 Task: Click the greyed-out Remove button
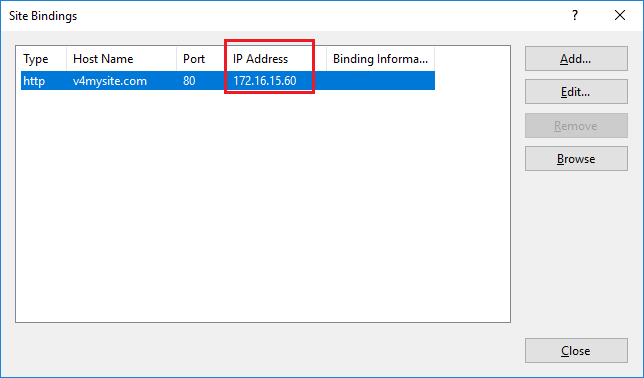pos(576,125)
